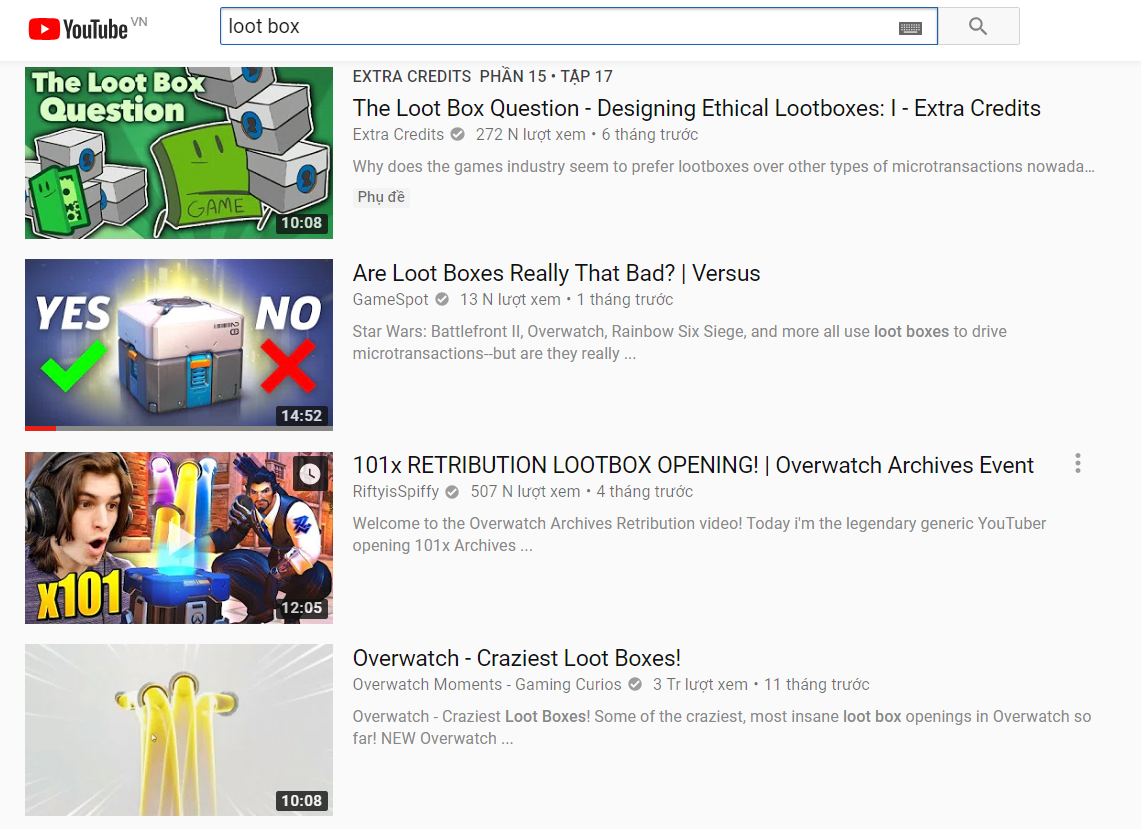
Task: Visit the GameSpot channel link
Action: tap(391, 299)
